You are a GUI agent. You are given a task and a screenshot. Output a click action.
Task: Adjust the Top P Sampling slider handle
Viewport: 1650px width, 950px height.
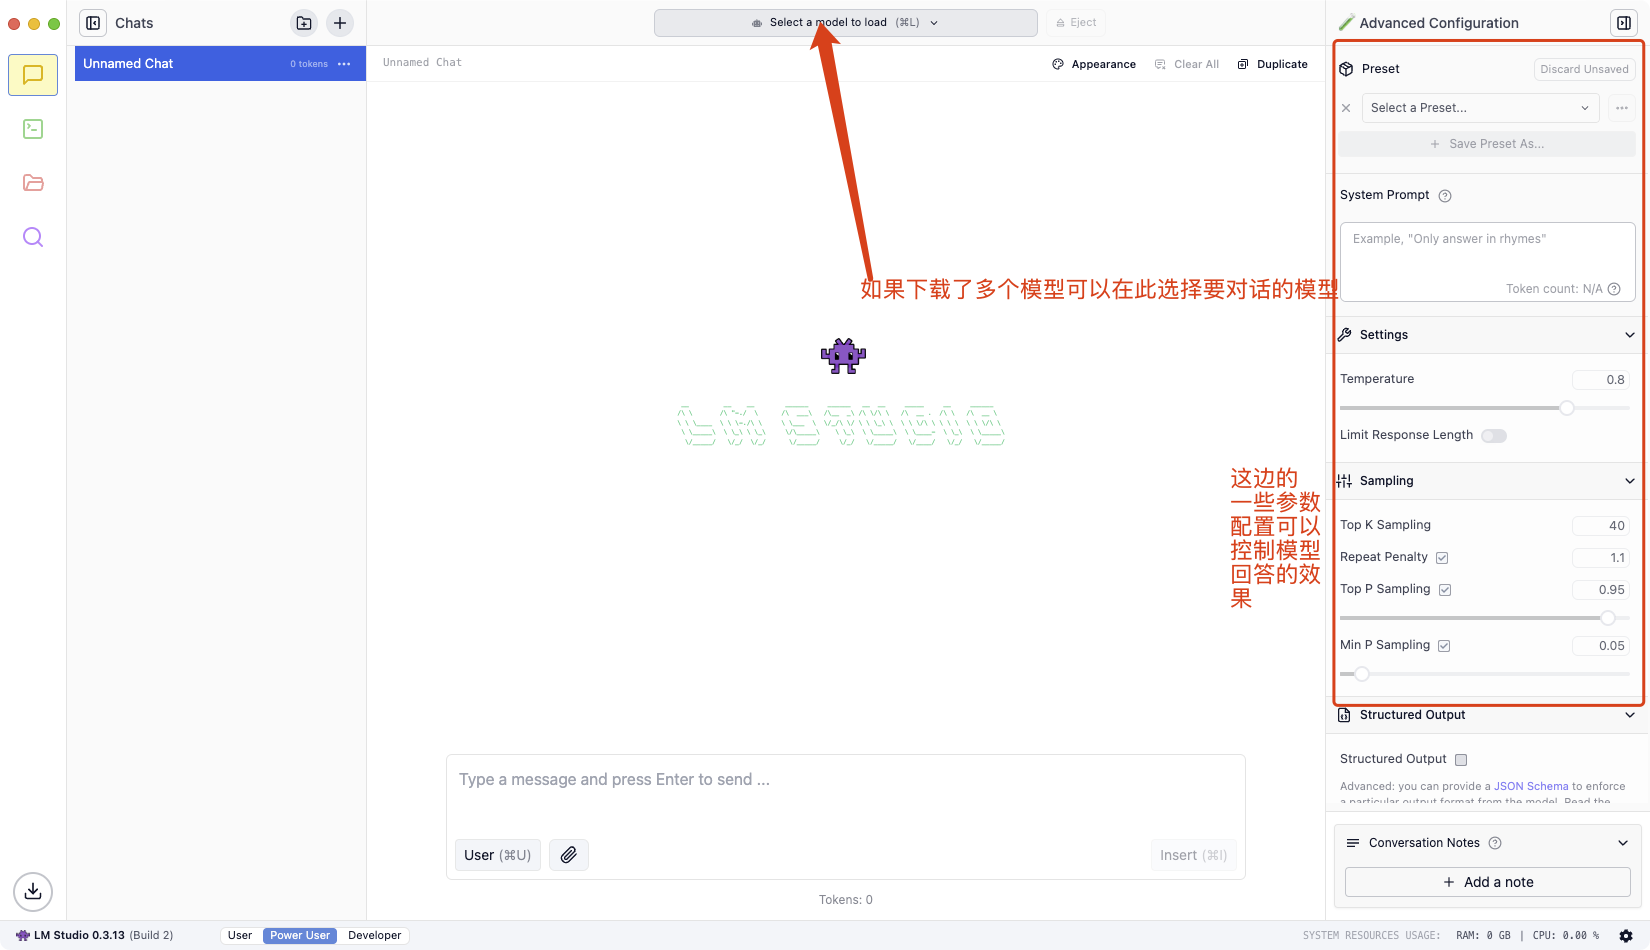coord(1608,618)
